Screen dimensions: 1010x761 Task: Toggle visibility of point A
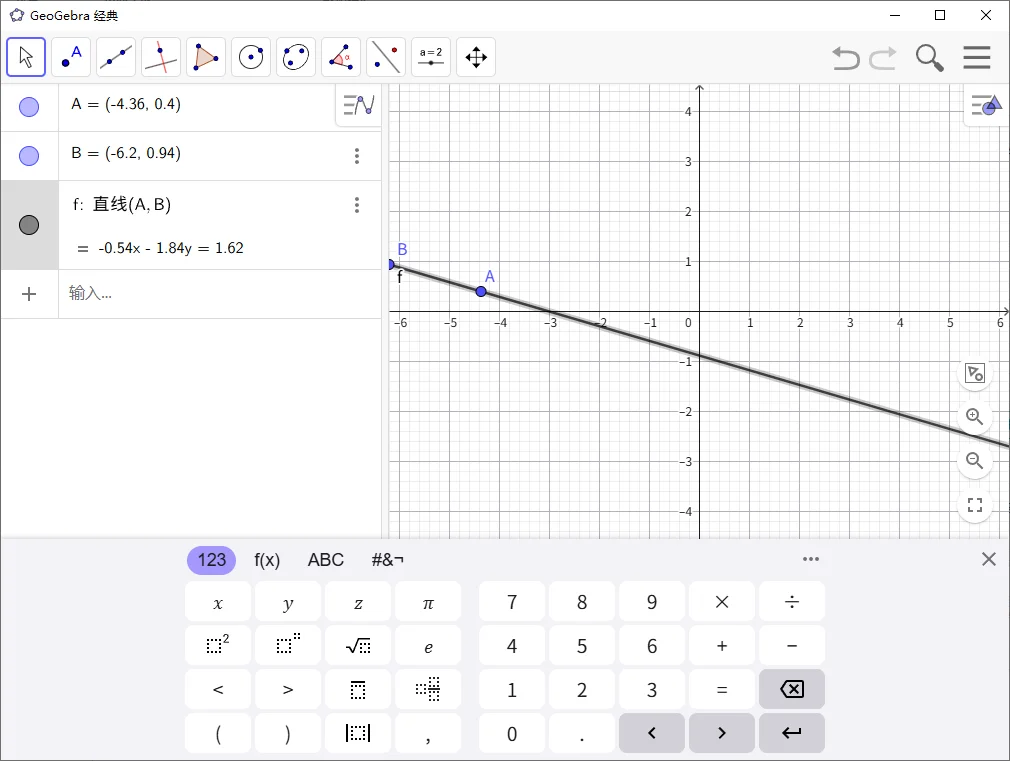(29, 107)
